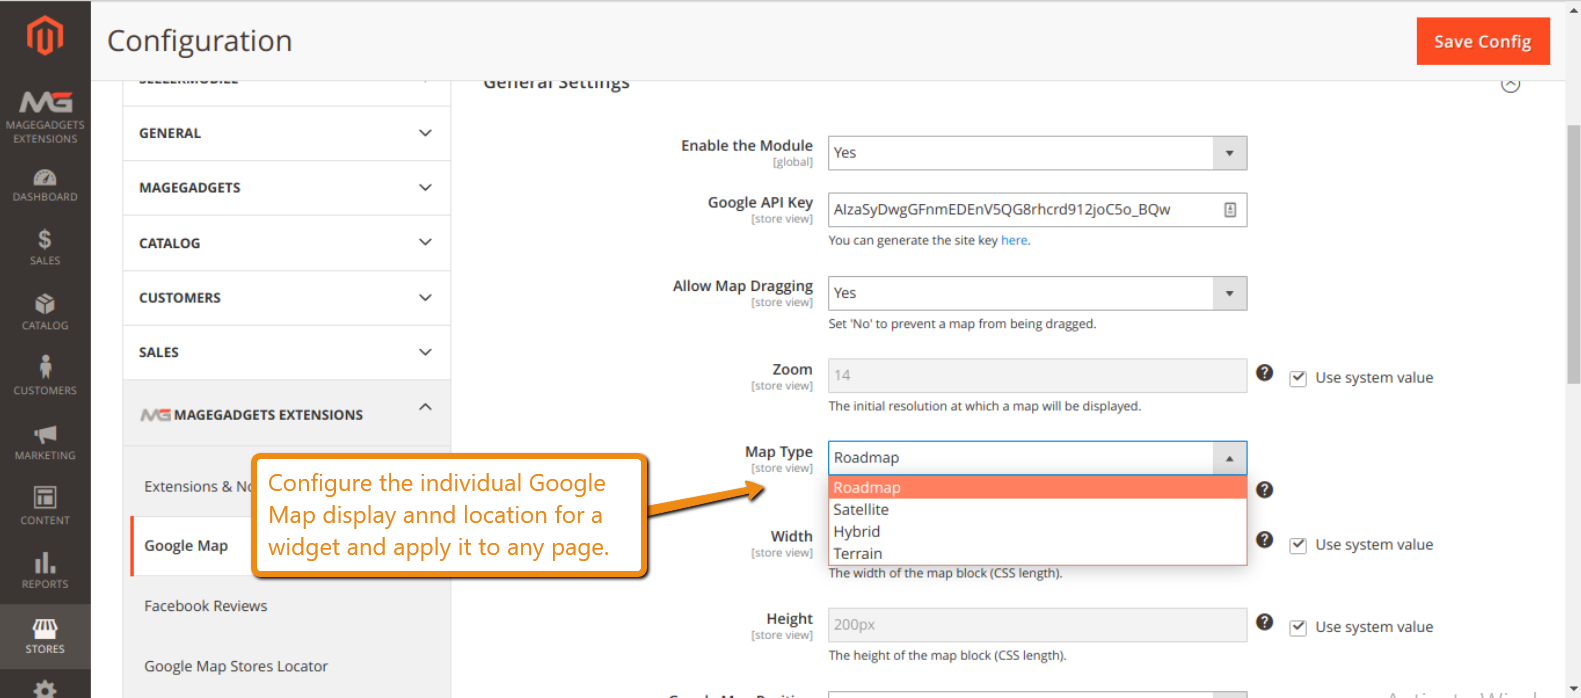Screen dimensions: 1581x698
Task: Click the Enable the Module label
Action: (747, 146)
